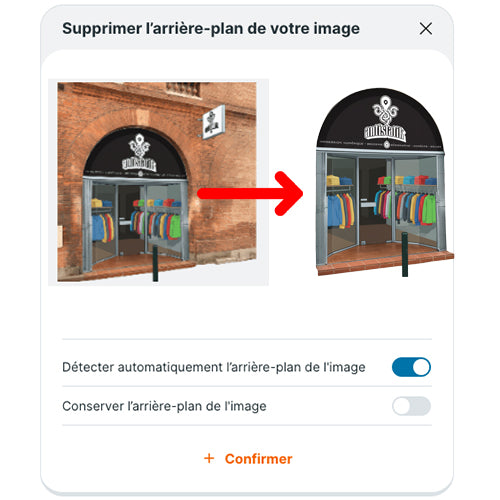The image size is (500, 500).
Task: Click the Supprimer l'arrière-plan dialog title
Action: click(211, 29)
